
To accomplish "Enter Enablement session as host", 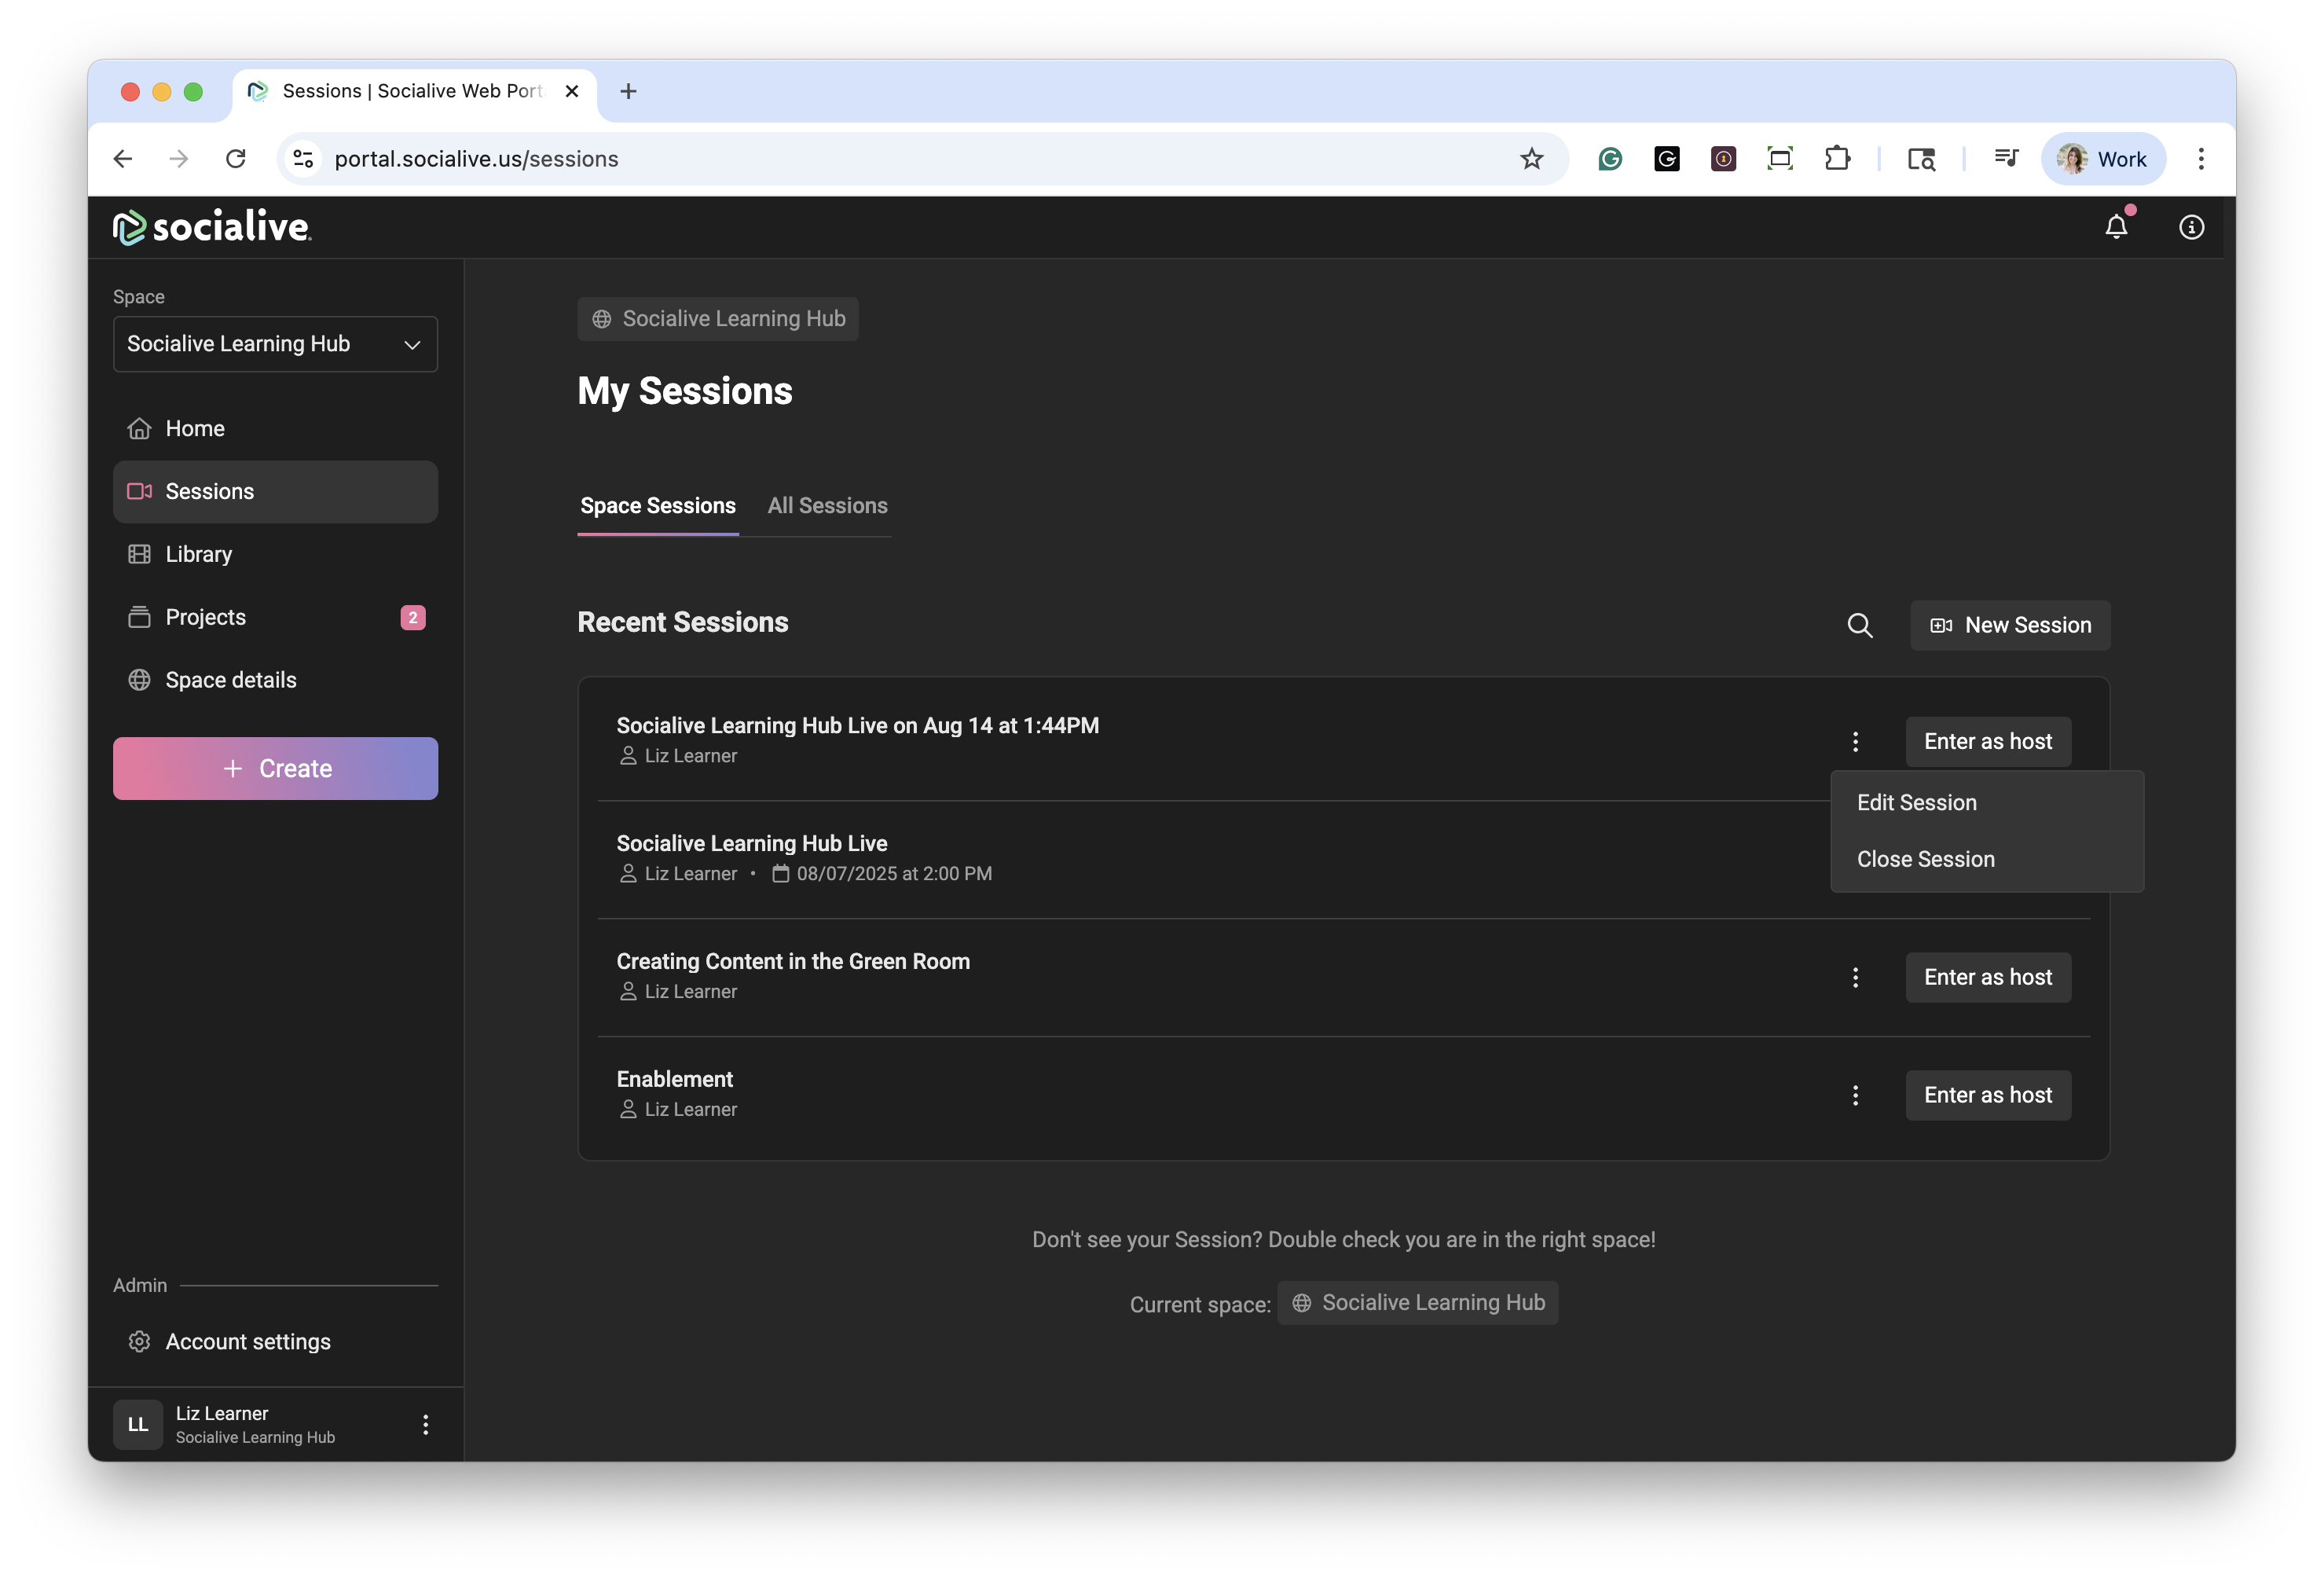I will pos(1987,1095).
